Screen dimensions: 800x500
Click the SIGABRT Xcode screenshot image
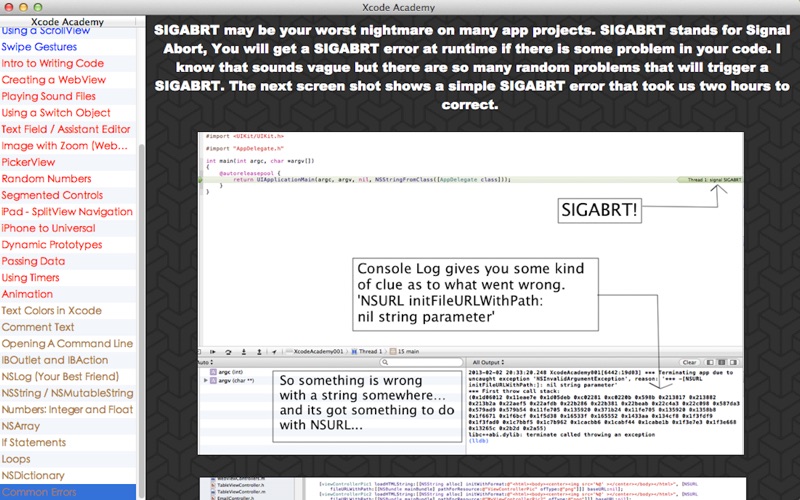470,293
